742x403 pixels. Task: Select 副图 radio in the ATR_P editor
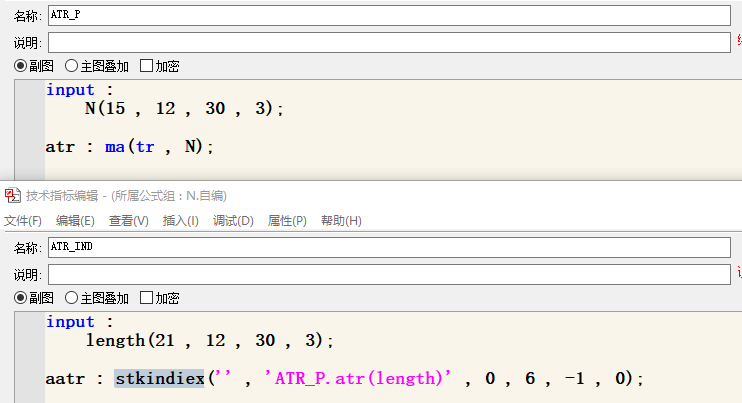tap(21, 66)
